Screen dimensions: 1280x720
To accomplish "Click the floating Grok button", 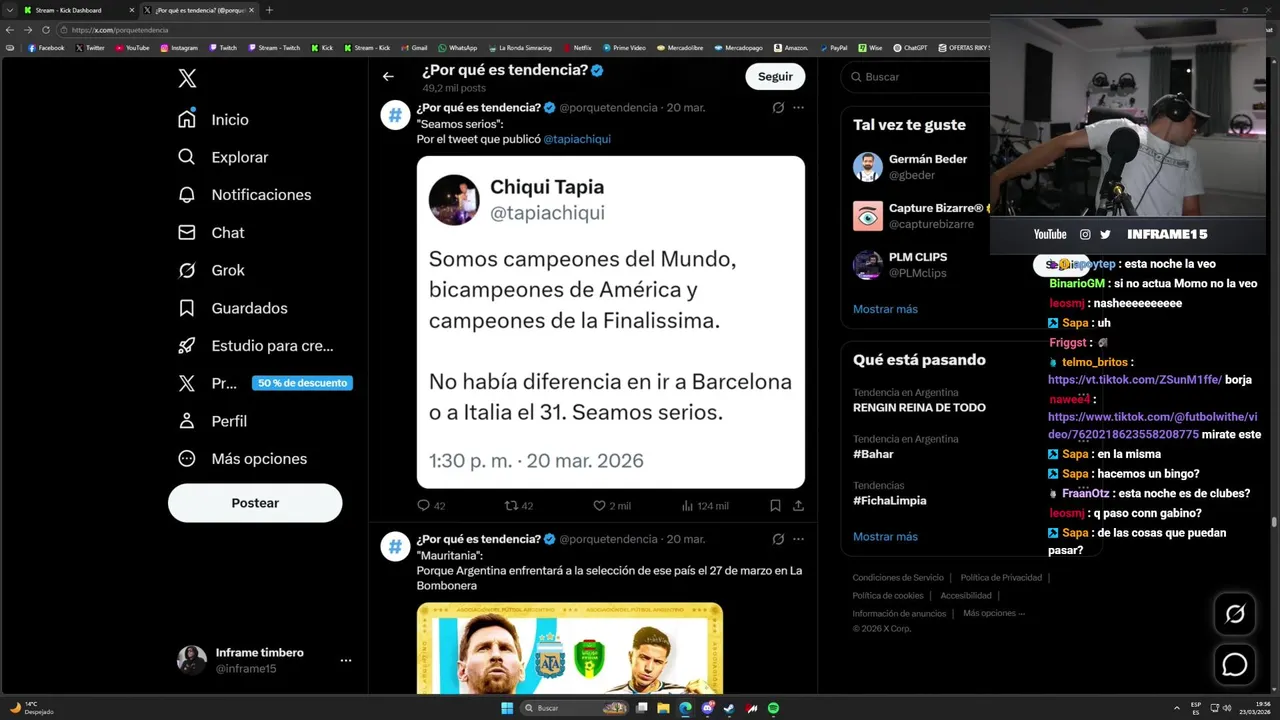I will (x=1235, y=614).
